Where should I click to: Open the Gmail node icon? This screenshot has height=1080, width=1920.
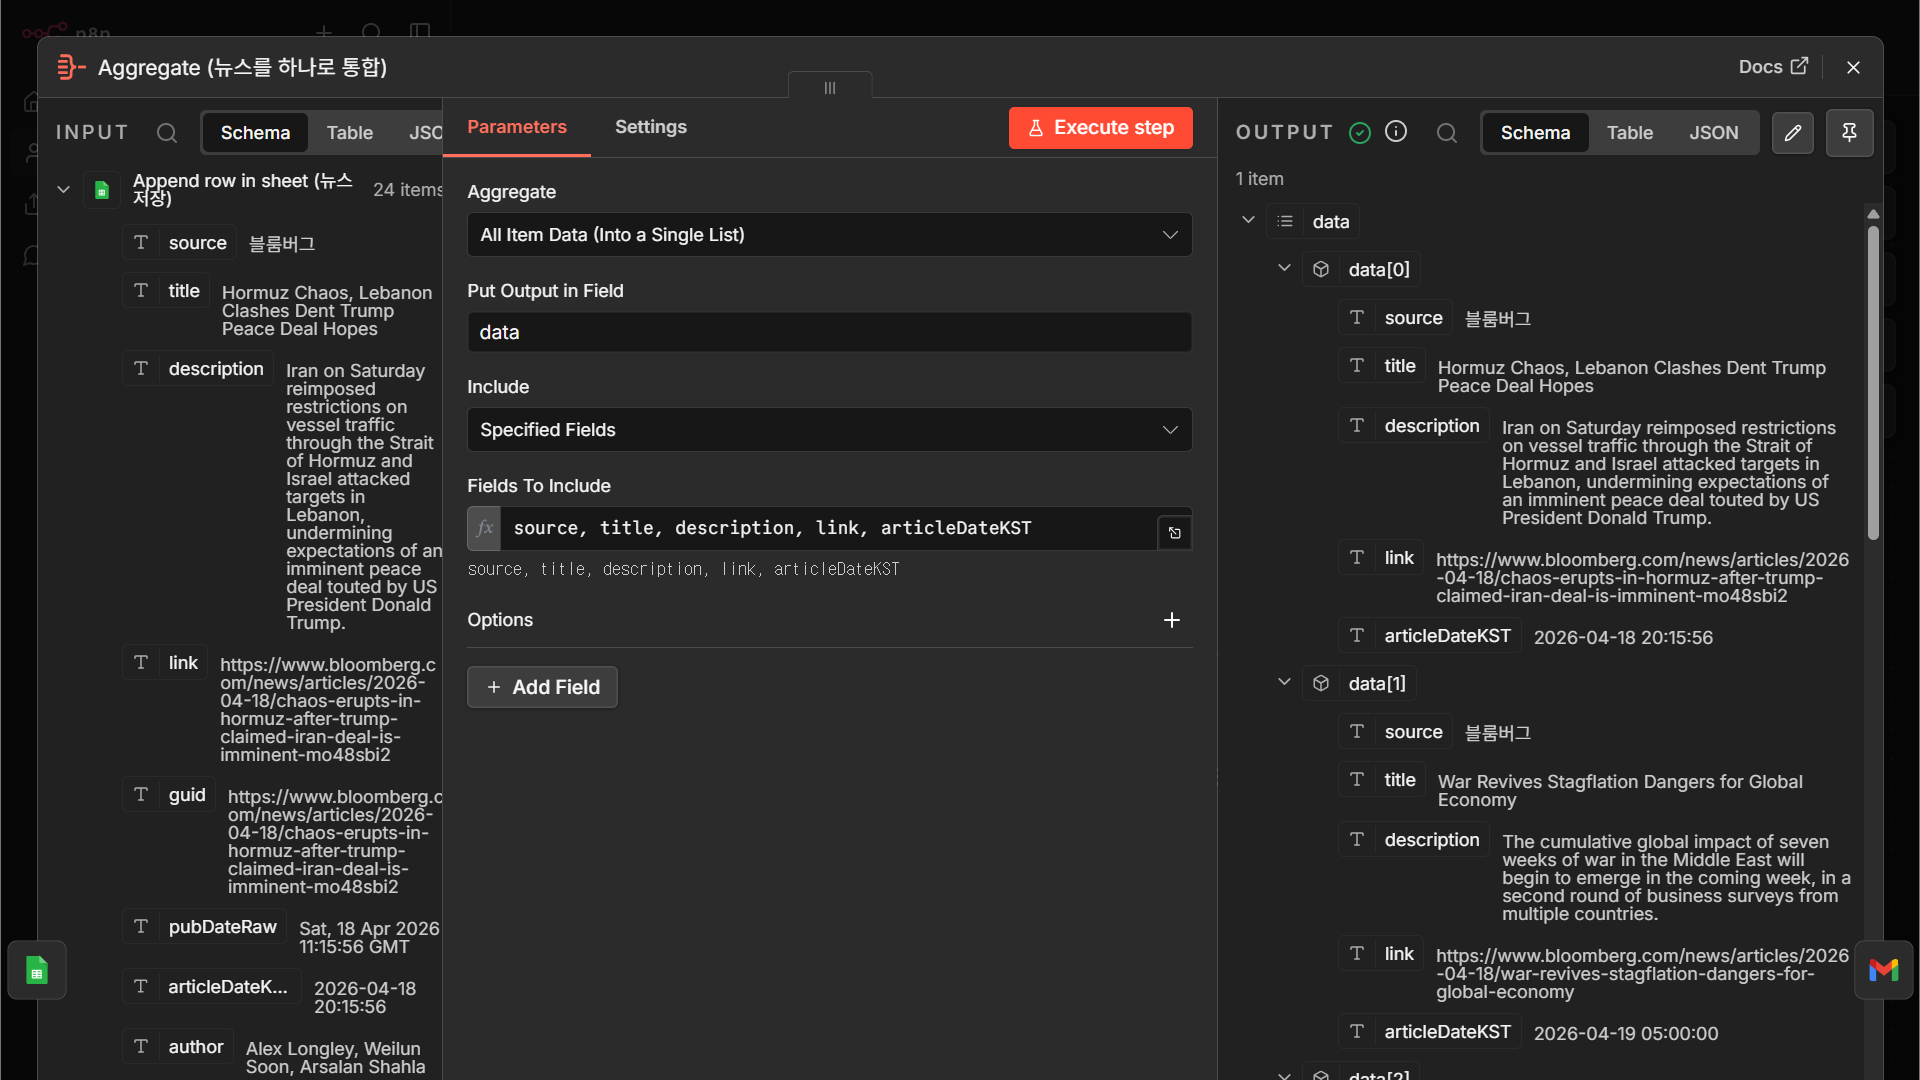click(x=1884, y=970)
